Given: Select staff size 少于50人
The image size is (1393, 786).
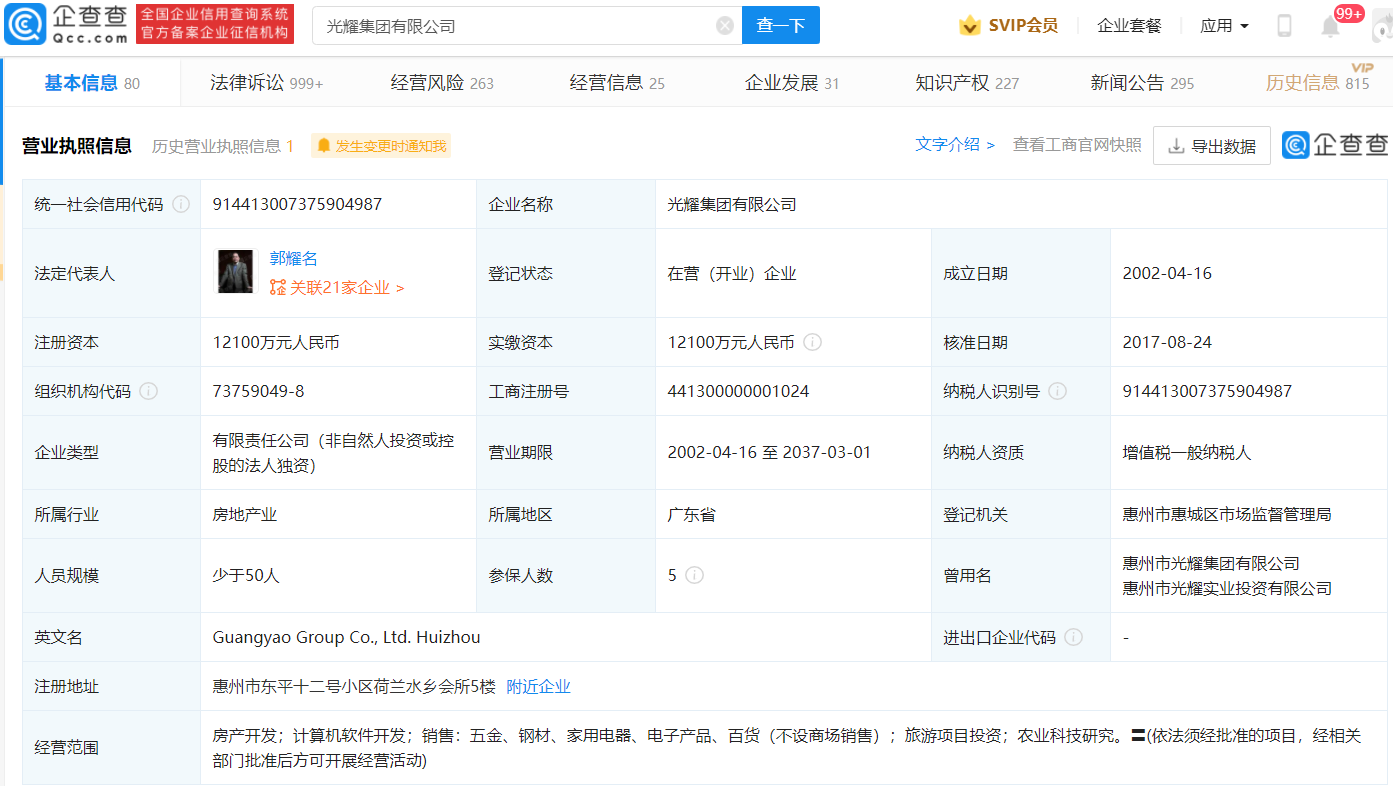Looking at the screenshot, I should (246, 575).
